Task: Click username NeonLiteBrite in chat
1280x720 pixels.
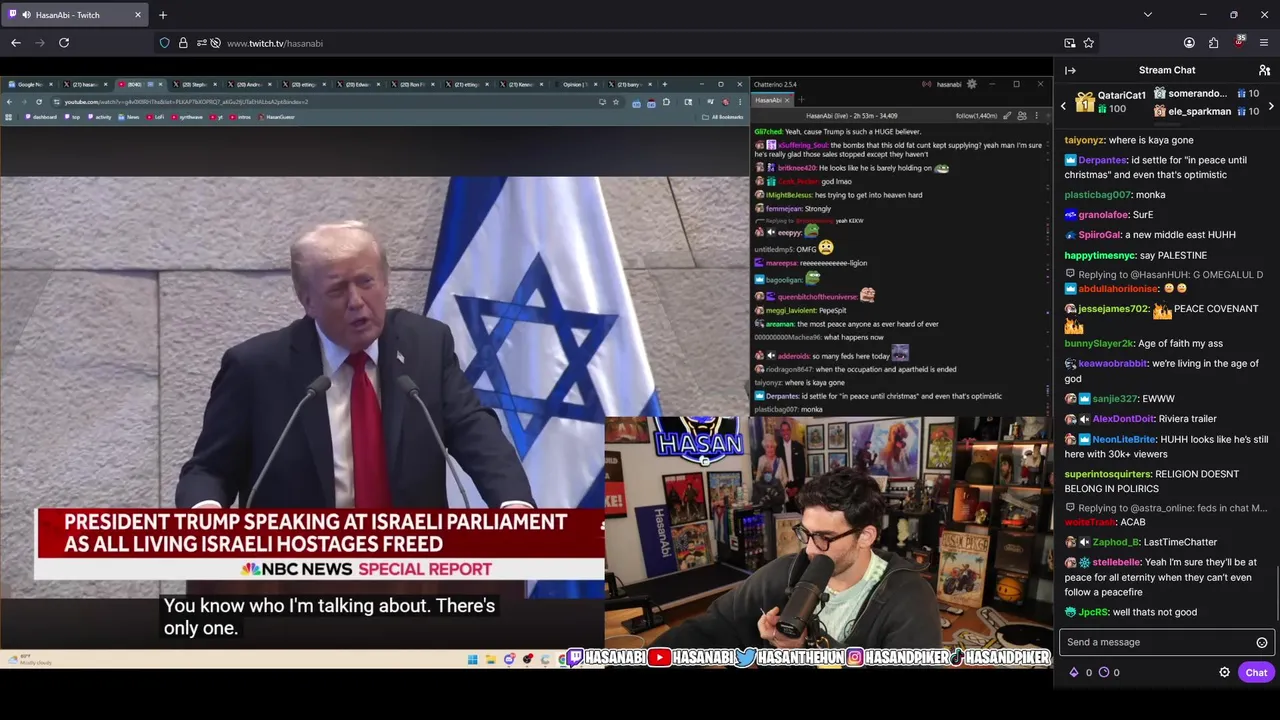Action: 1126,439
